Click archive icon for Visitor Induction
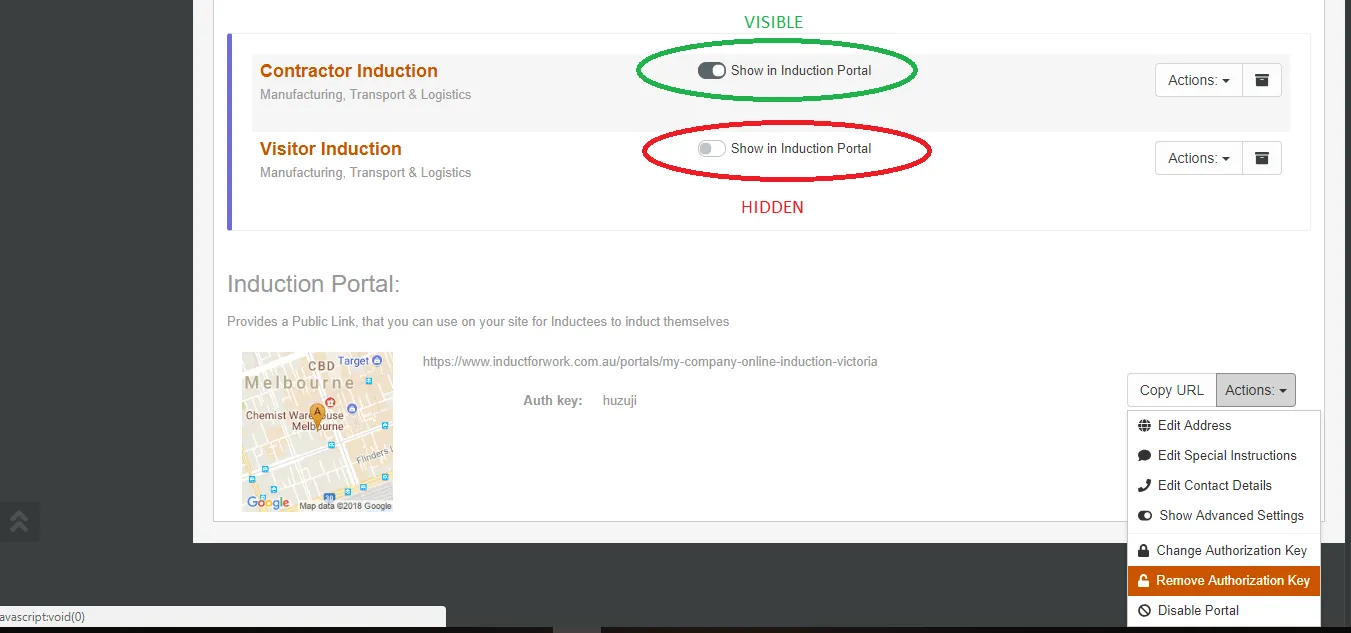 (1261, 158)
